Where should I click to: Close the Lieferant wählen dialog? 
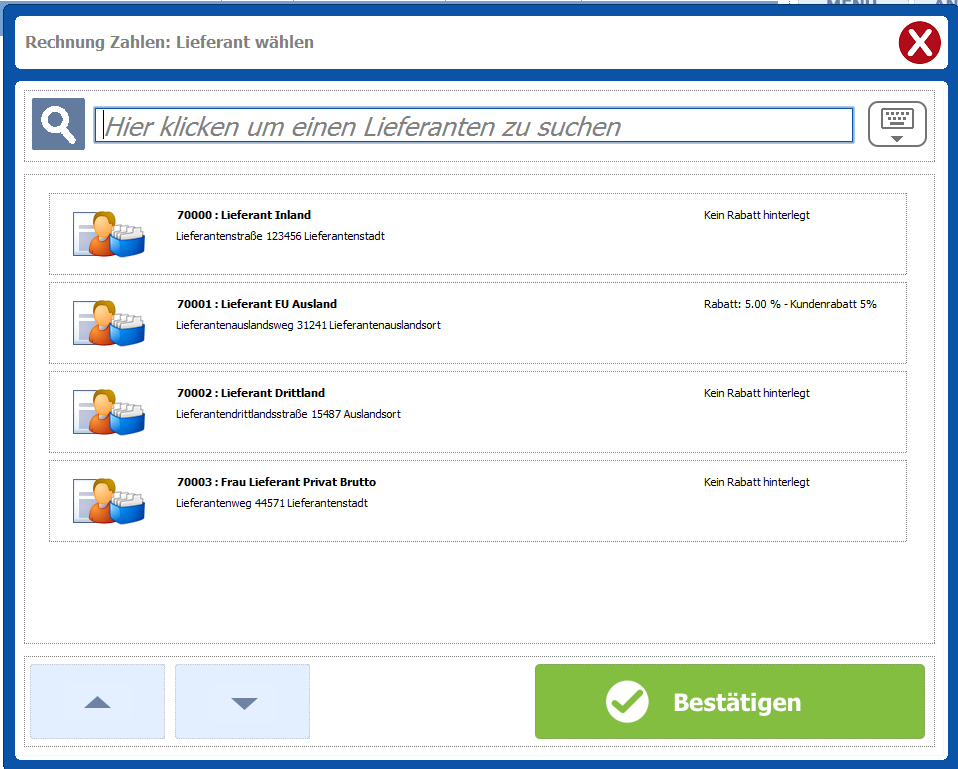[x=919, y=43]
